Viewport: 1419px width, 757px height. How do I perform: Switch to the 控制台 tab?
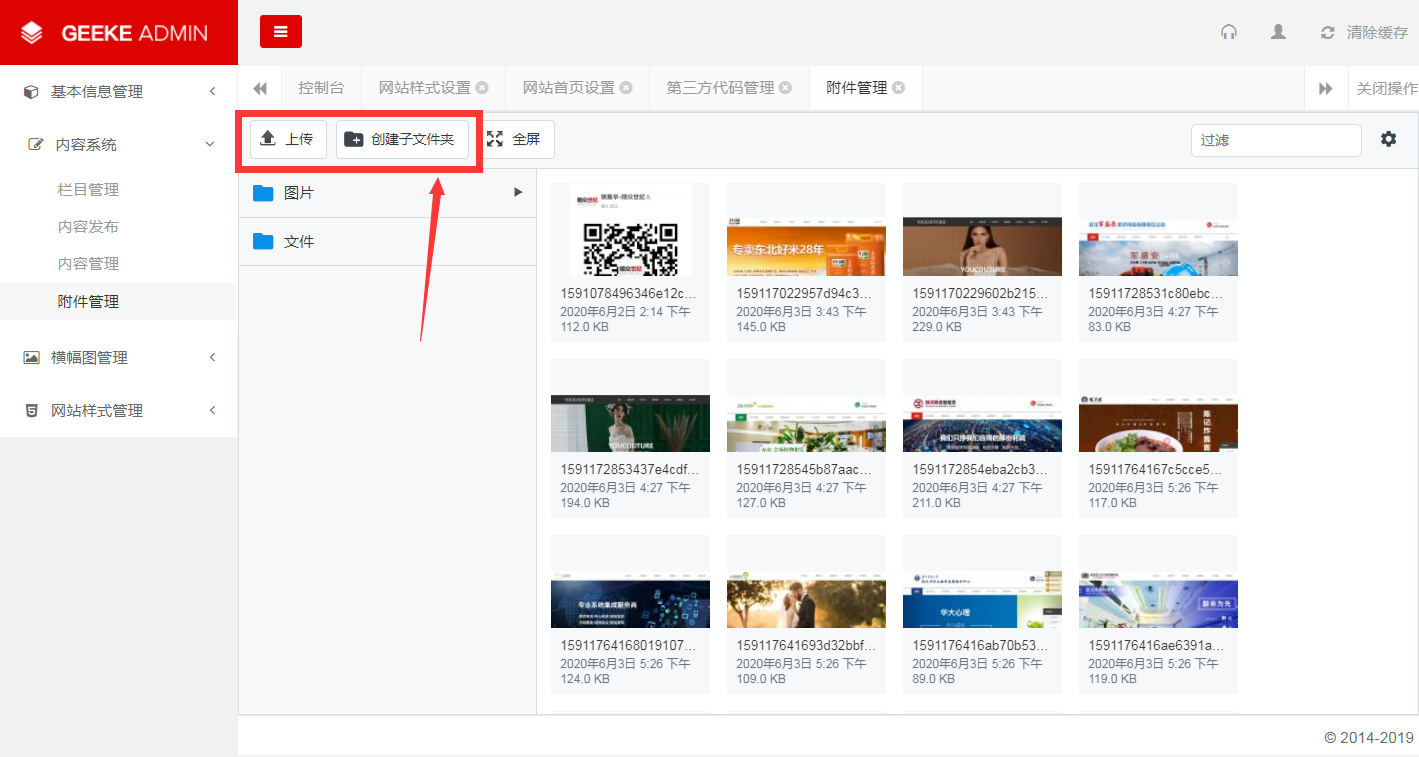(321, 88)
